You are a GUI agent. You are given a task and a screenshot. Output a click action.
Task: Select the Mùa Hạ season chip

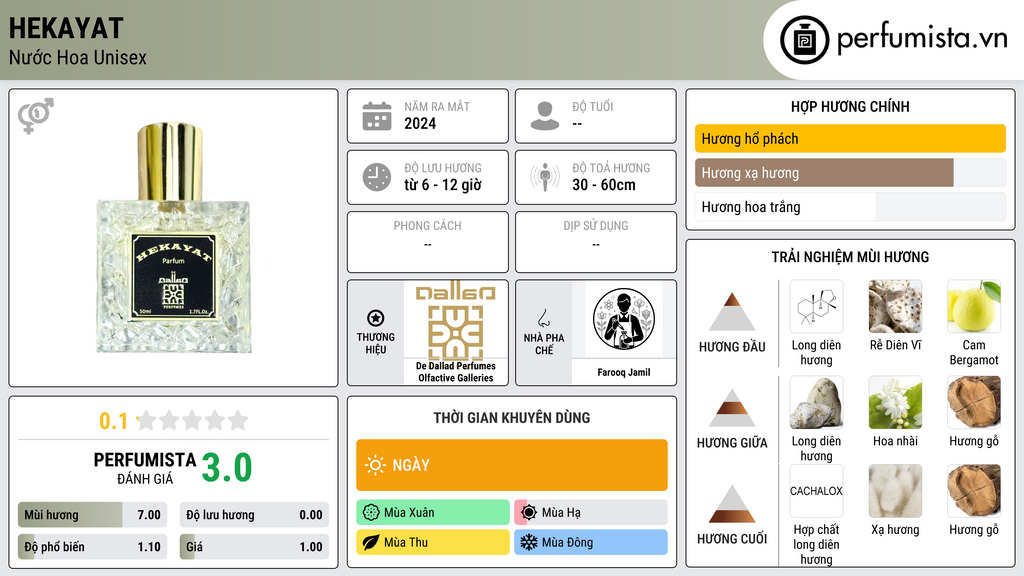pos(591,513)
